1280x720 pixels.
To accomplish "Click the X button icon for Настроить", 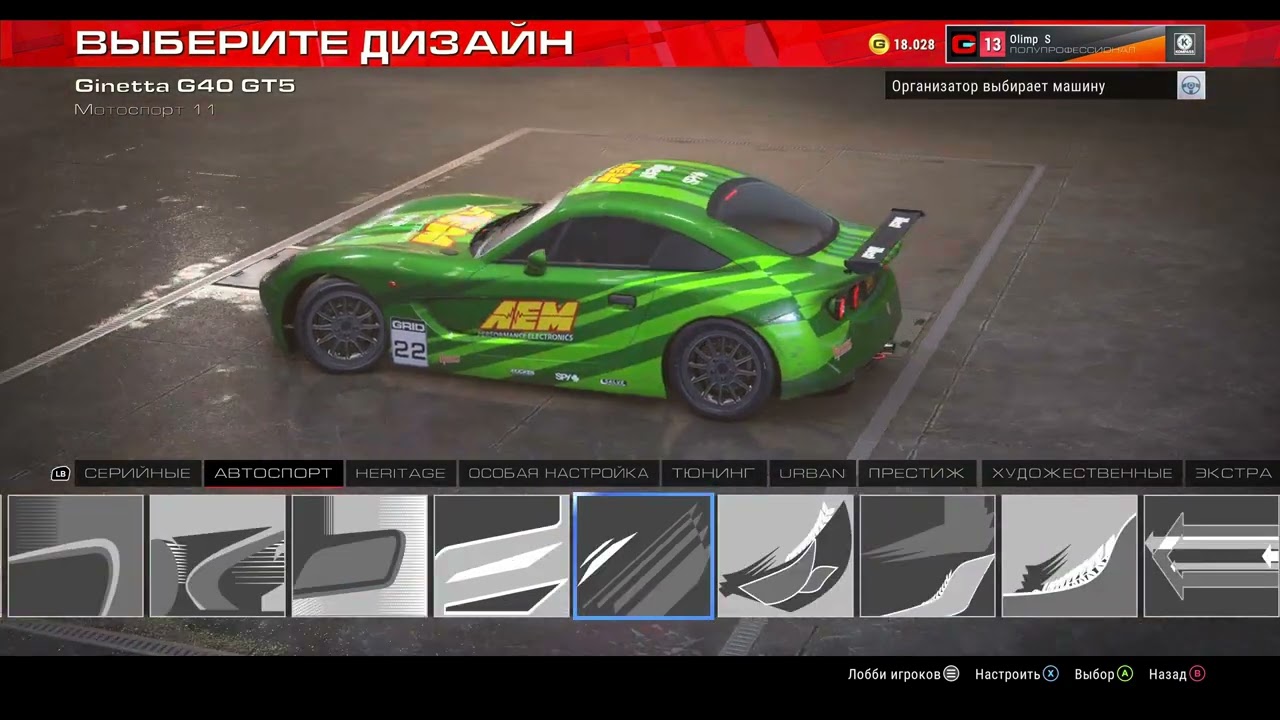I will [1051, 674].
